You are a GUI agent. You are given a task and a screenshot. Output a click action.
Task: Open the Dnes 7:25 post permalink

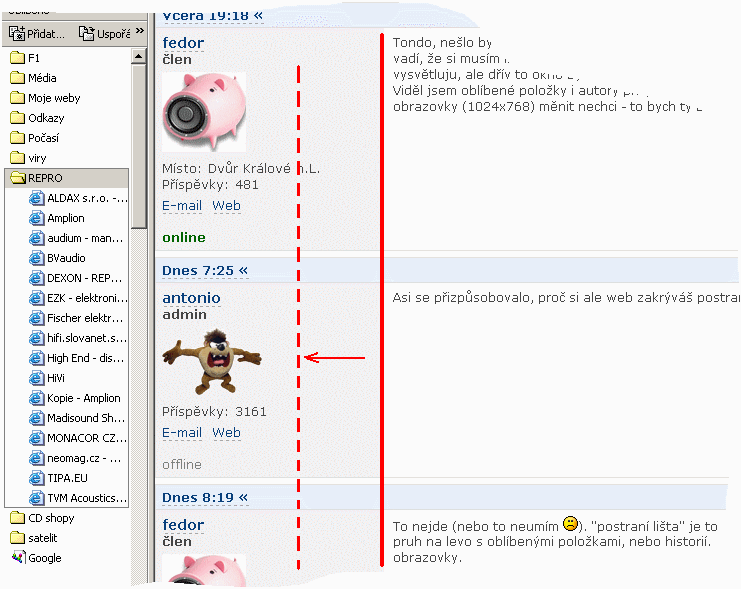(205, 271)
